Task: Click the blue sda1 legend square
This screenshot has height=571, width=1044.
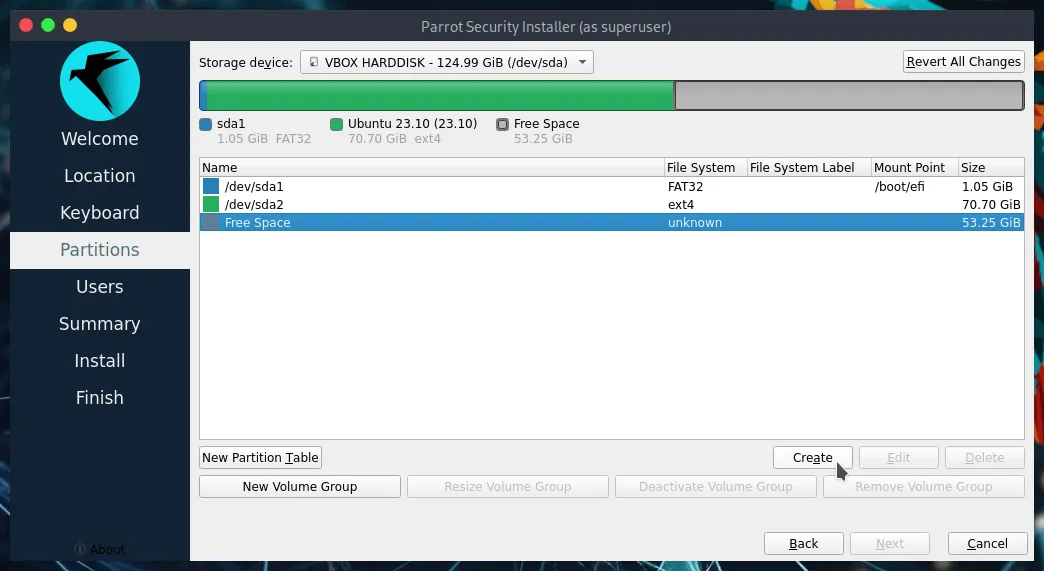Action: [206, 124]
